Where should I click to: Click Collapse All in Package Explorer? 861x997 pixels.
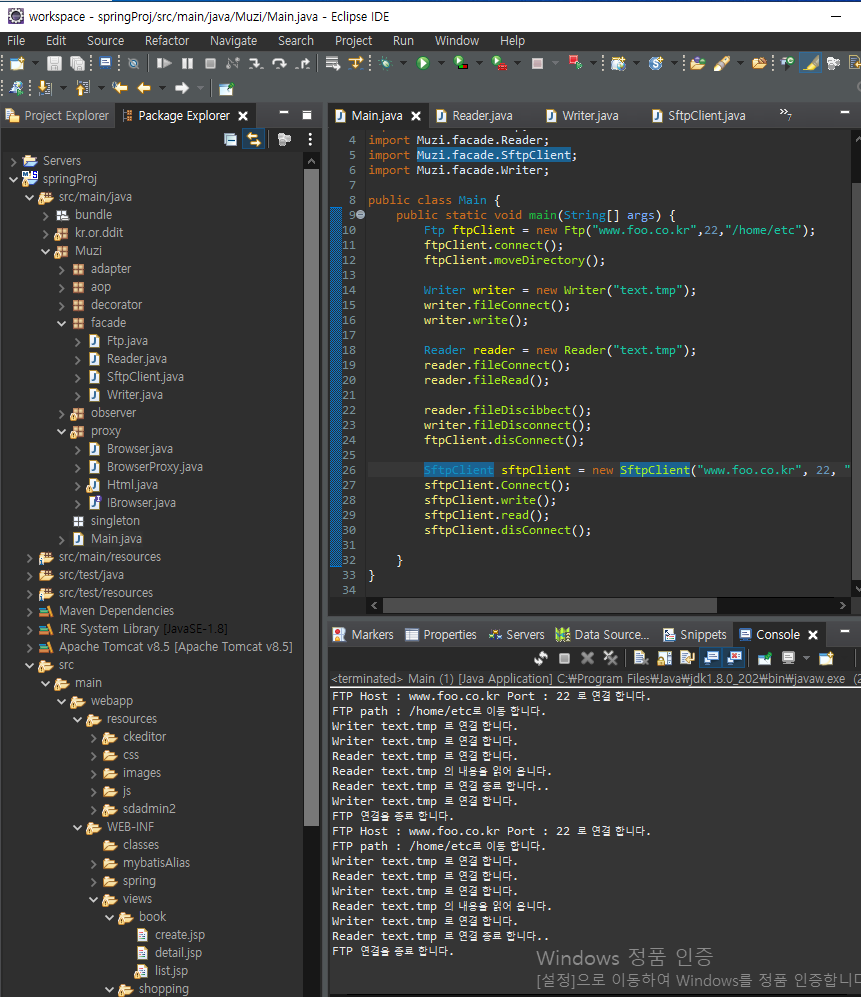(x=231, y=140)
